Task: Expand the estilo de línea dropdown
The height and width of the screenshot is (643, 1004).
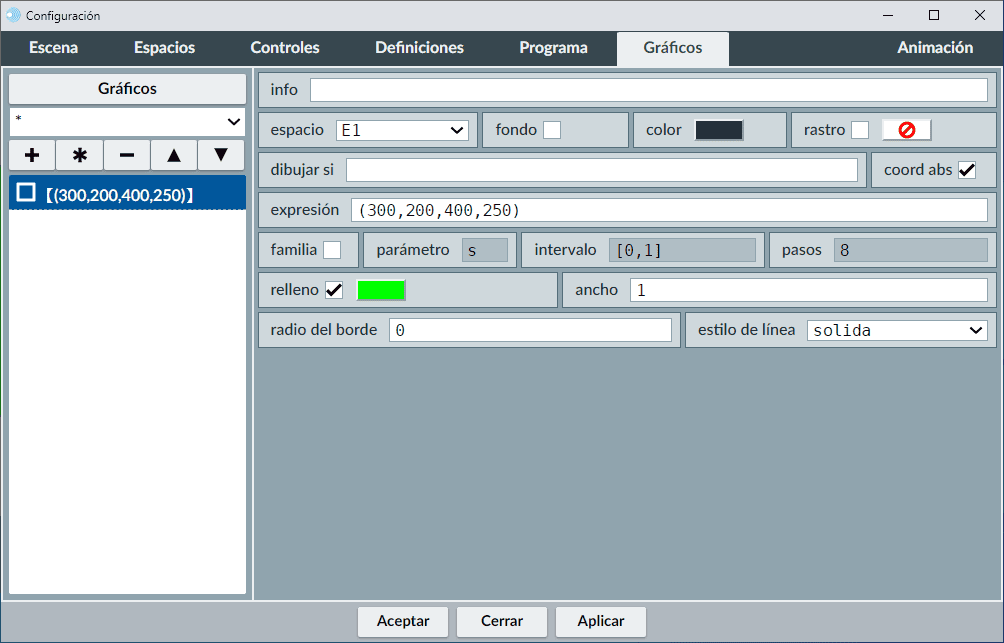Action: point(897,330)
